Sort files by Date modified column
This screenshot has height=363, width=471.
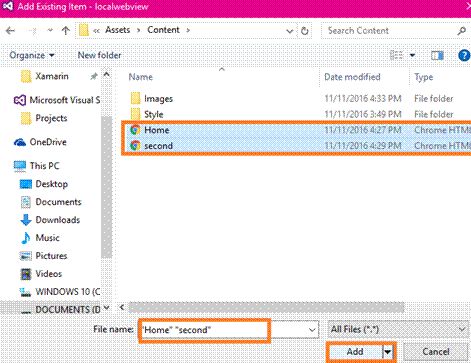pos(352,77)
